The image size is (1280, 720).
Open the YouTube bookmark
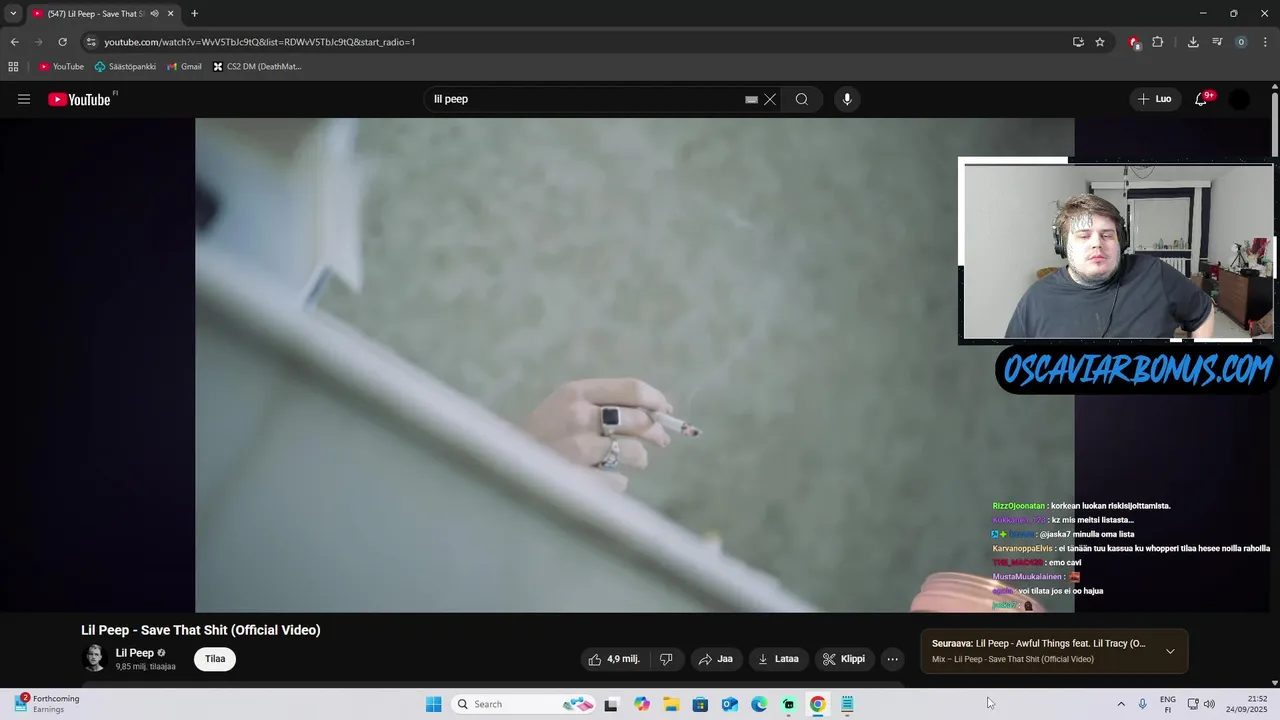tap(61, 67)
